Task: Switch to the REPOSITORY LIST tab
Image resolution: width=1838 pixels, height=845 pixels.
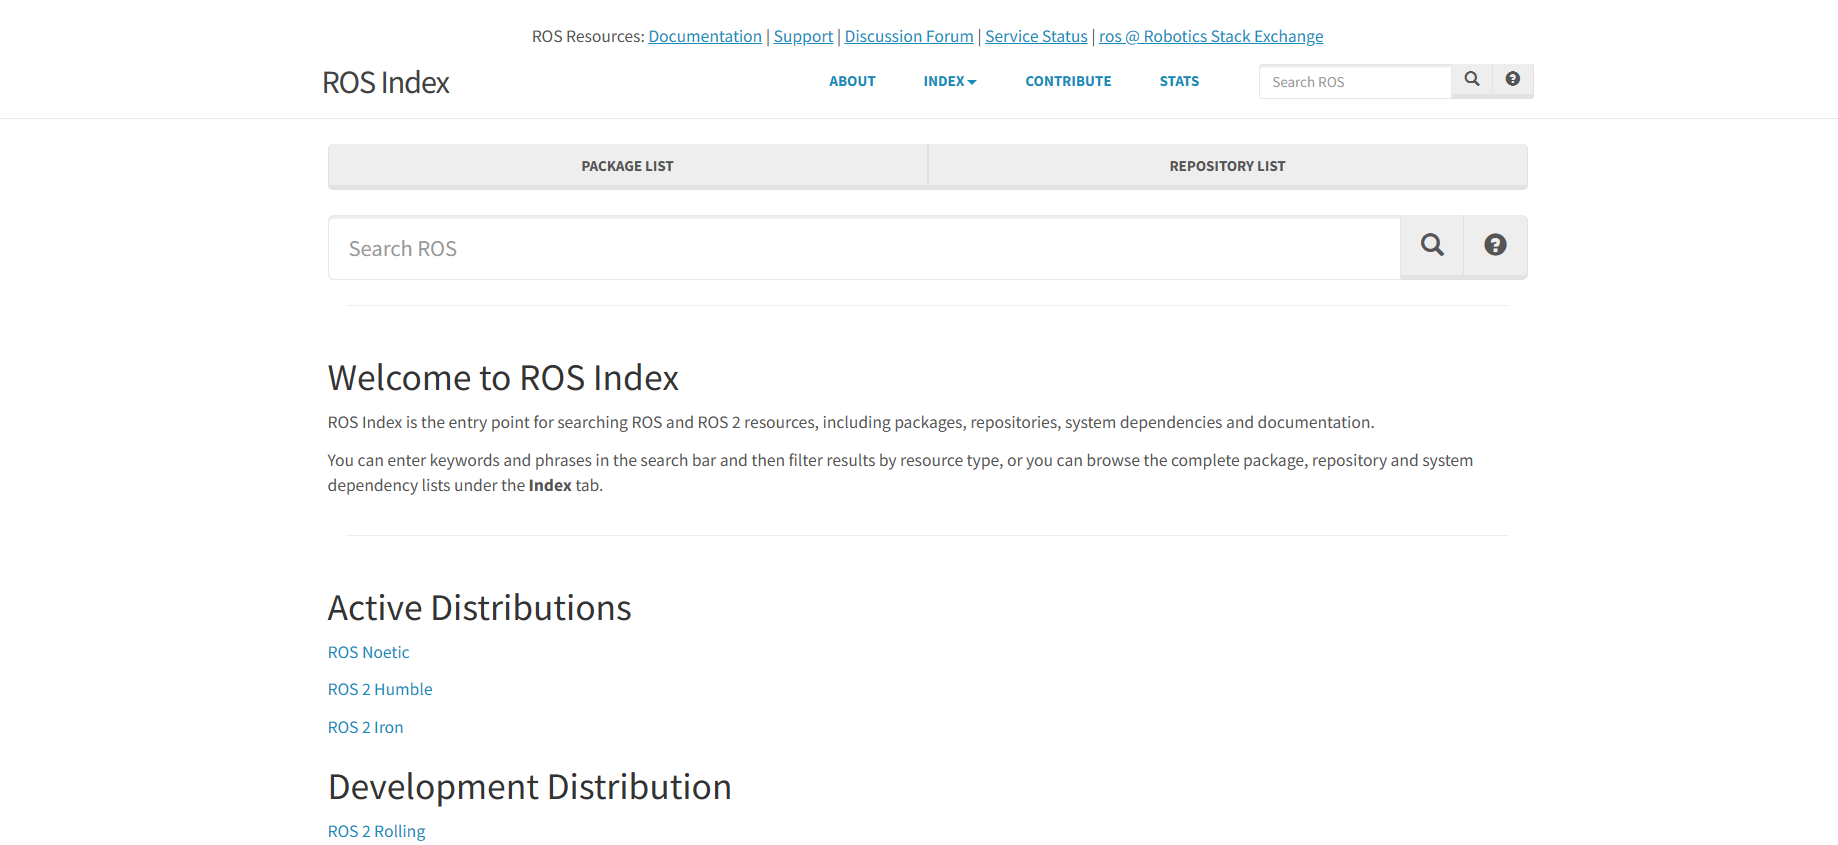Action: [x=1227, y=166]
